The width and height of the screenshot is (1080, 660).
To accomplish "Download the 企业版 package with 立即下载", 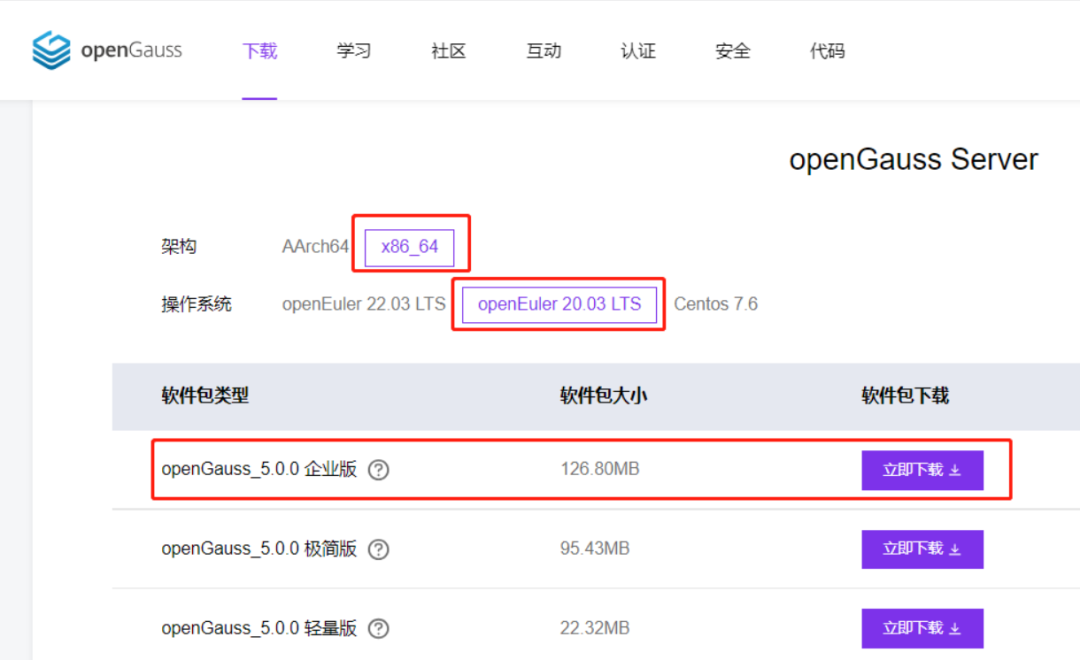I will 922,471.
